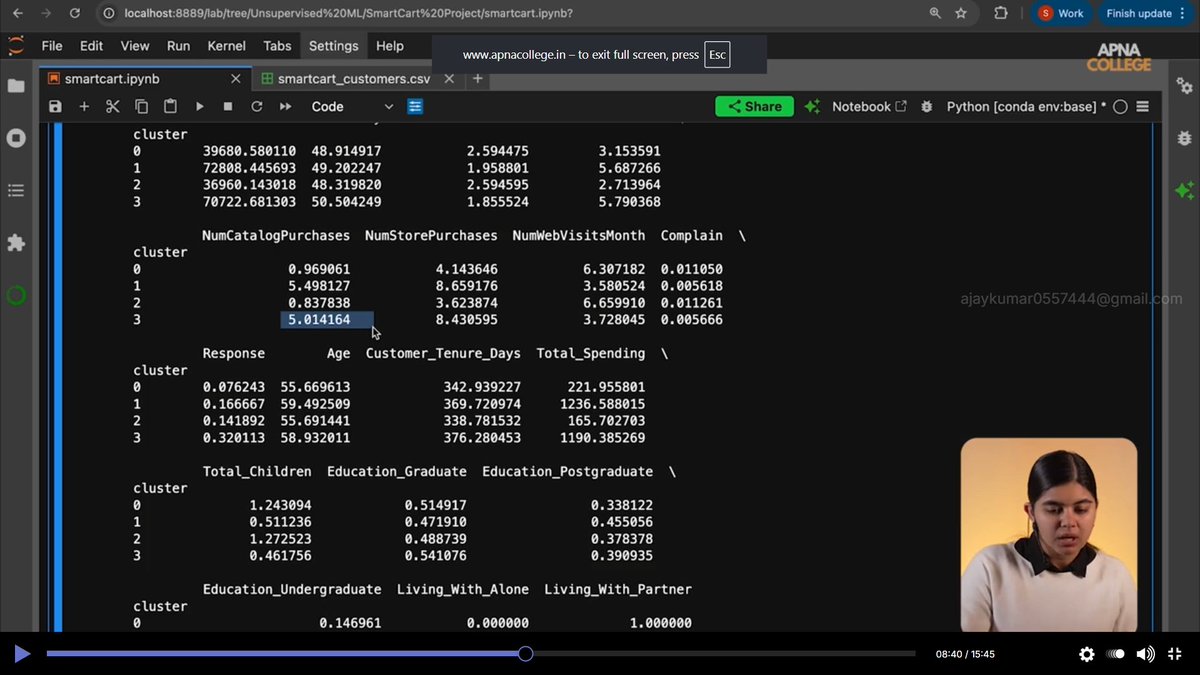Seek using the video progress bar
1200x675 pixels.
pyautogui.click(x=480, y=654)
